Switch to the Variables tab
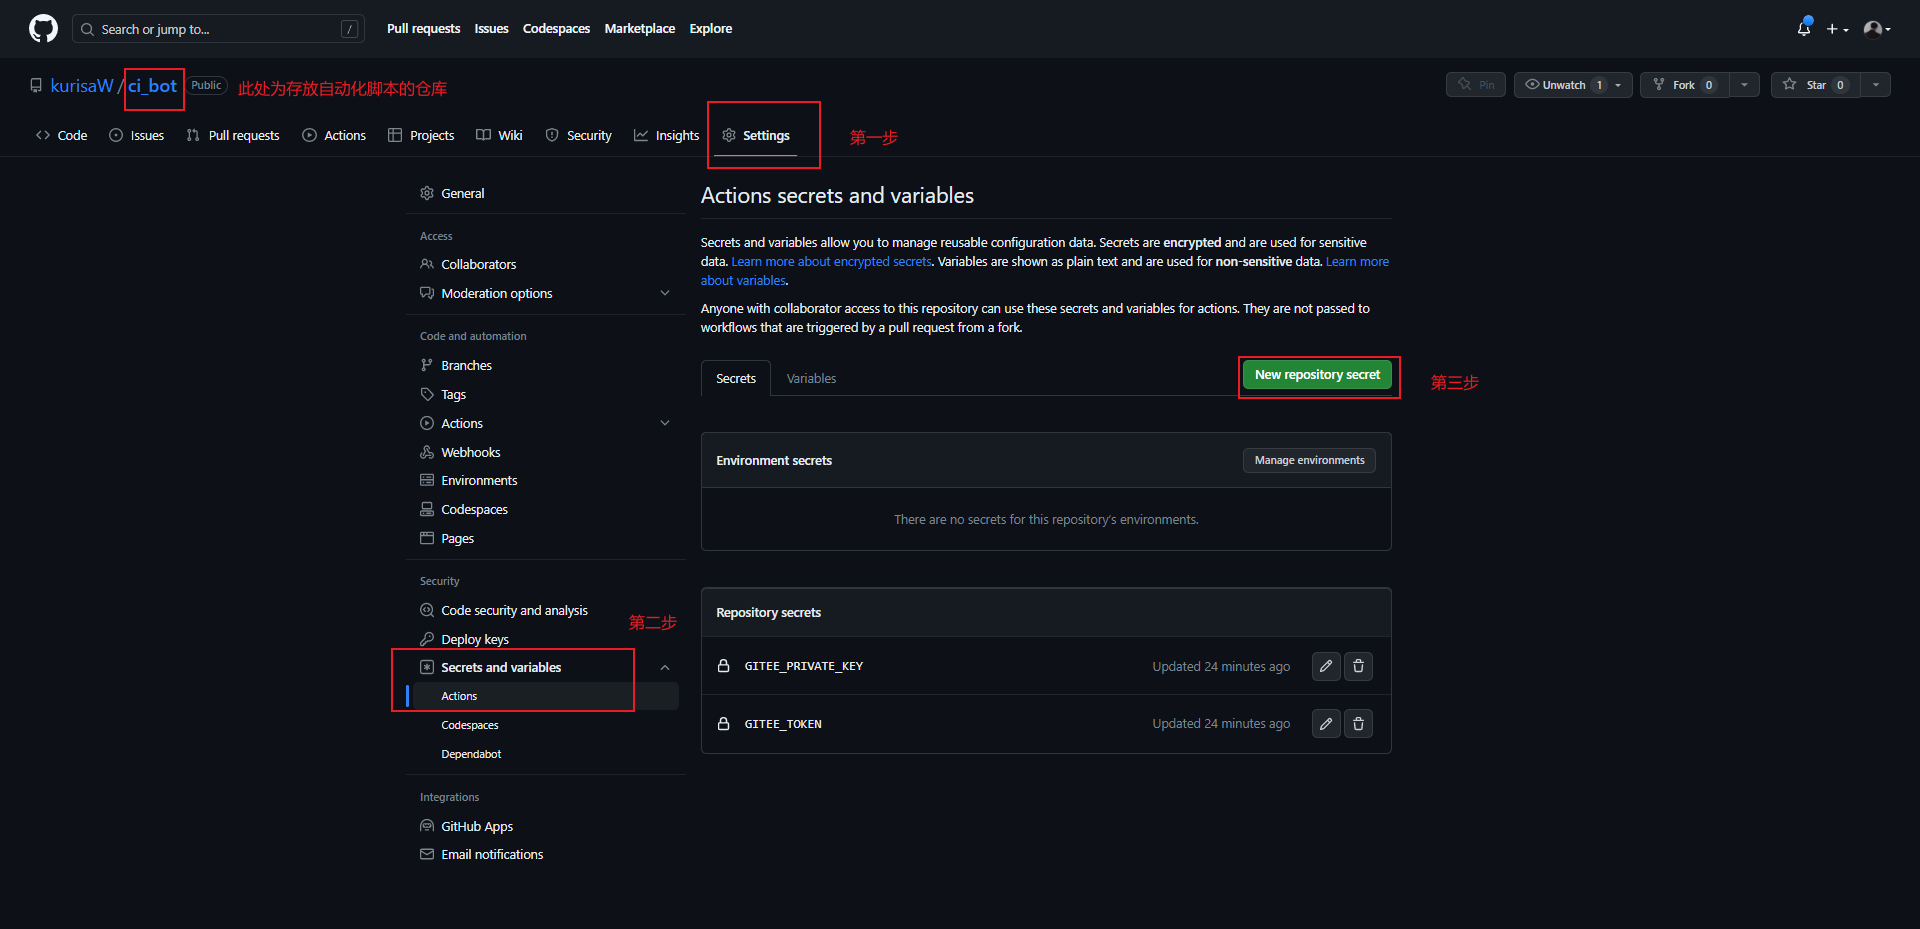Viewport: 1920px width, 929px height. coord(811,378)
